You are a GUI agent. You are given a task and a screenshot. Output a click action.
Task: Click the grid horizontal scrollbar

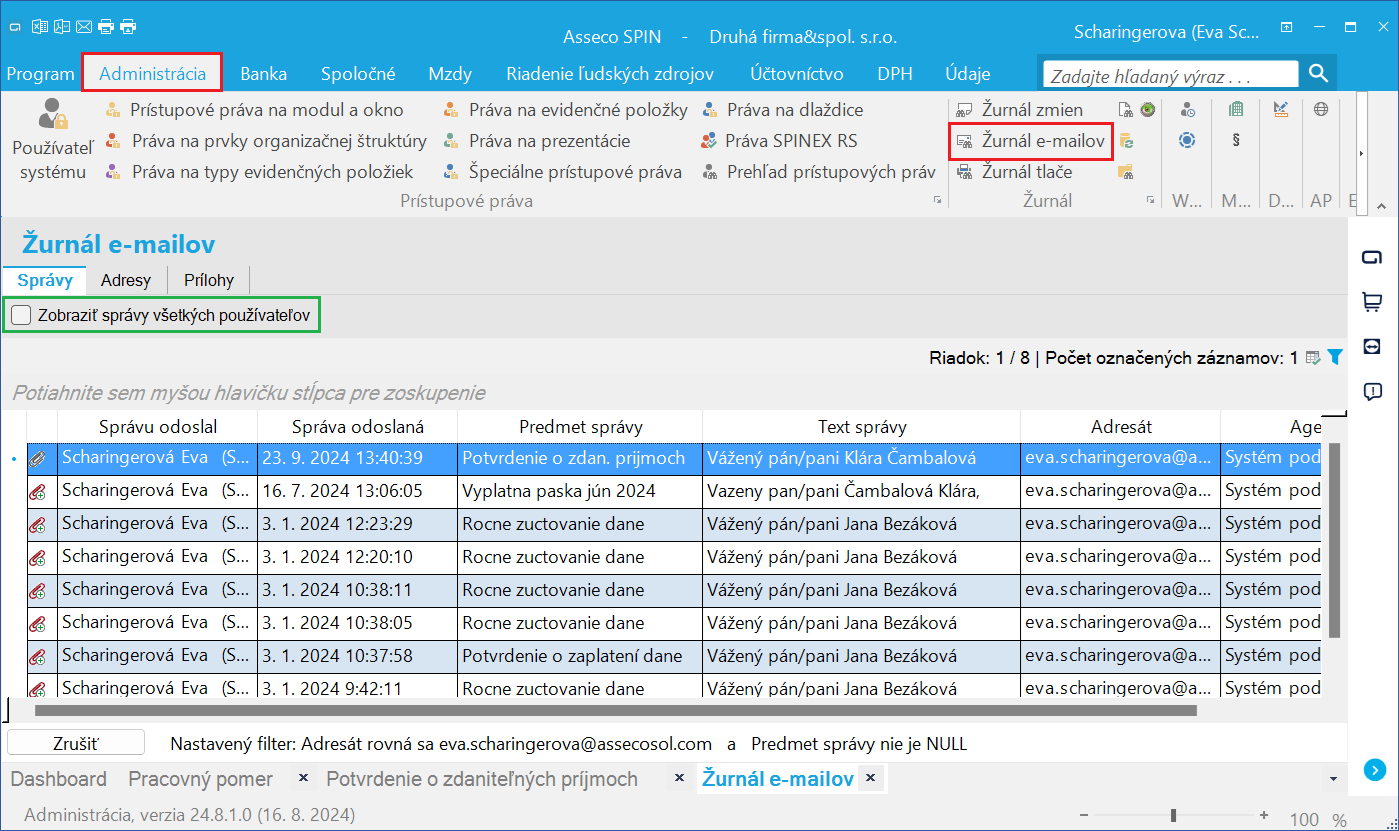[615, 711]
